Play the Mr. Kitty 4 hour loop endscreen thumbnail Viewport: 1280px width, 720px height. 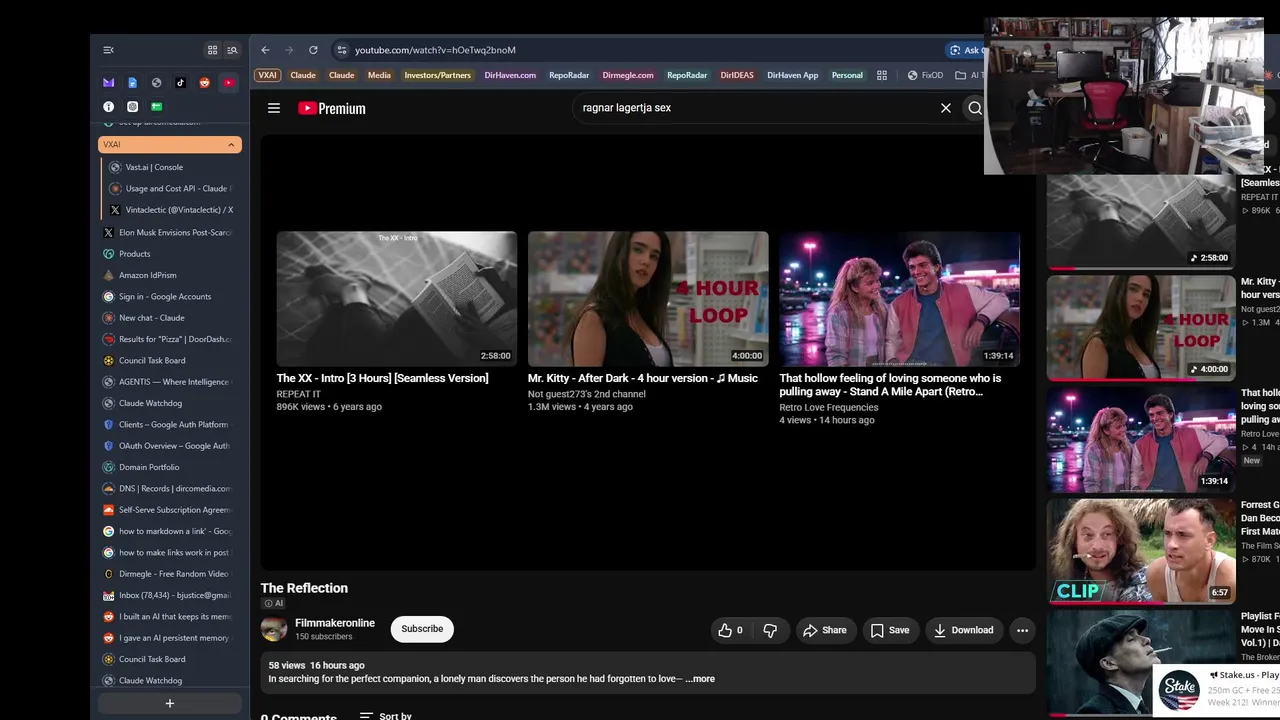[648, 299]
